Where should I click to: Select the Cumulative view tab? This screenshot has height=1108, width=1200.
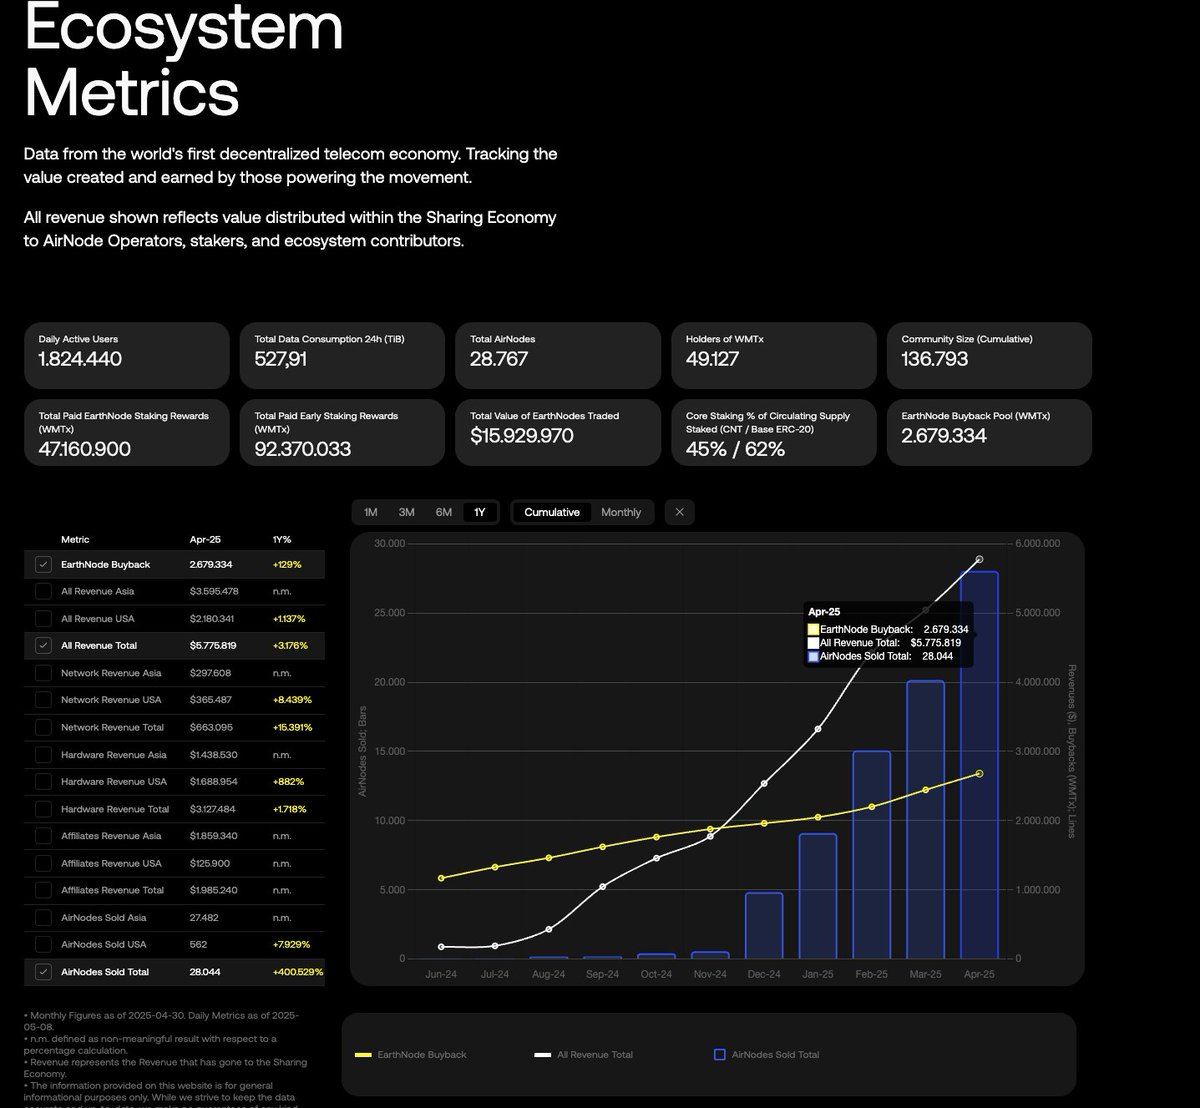(x=551, y=511)
